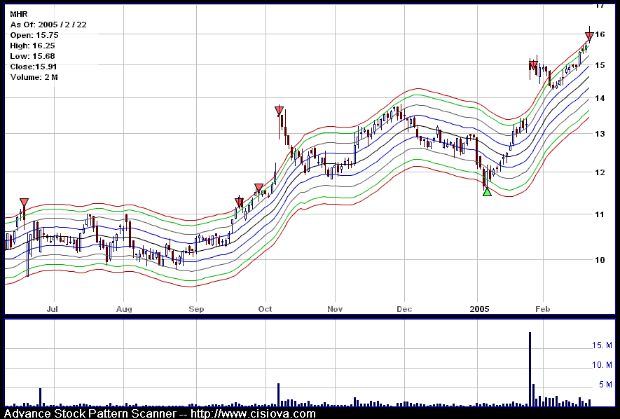The height and width of the screenshot is (419, 620).
Task: Click the June volume spike bar
Action: tap(40, 397)
